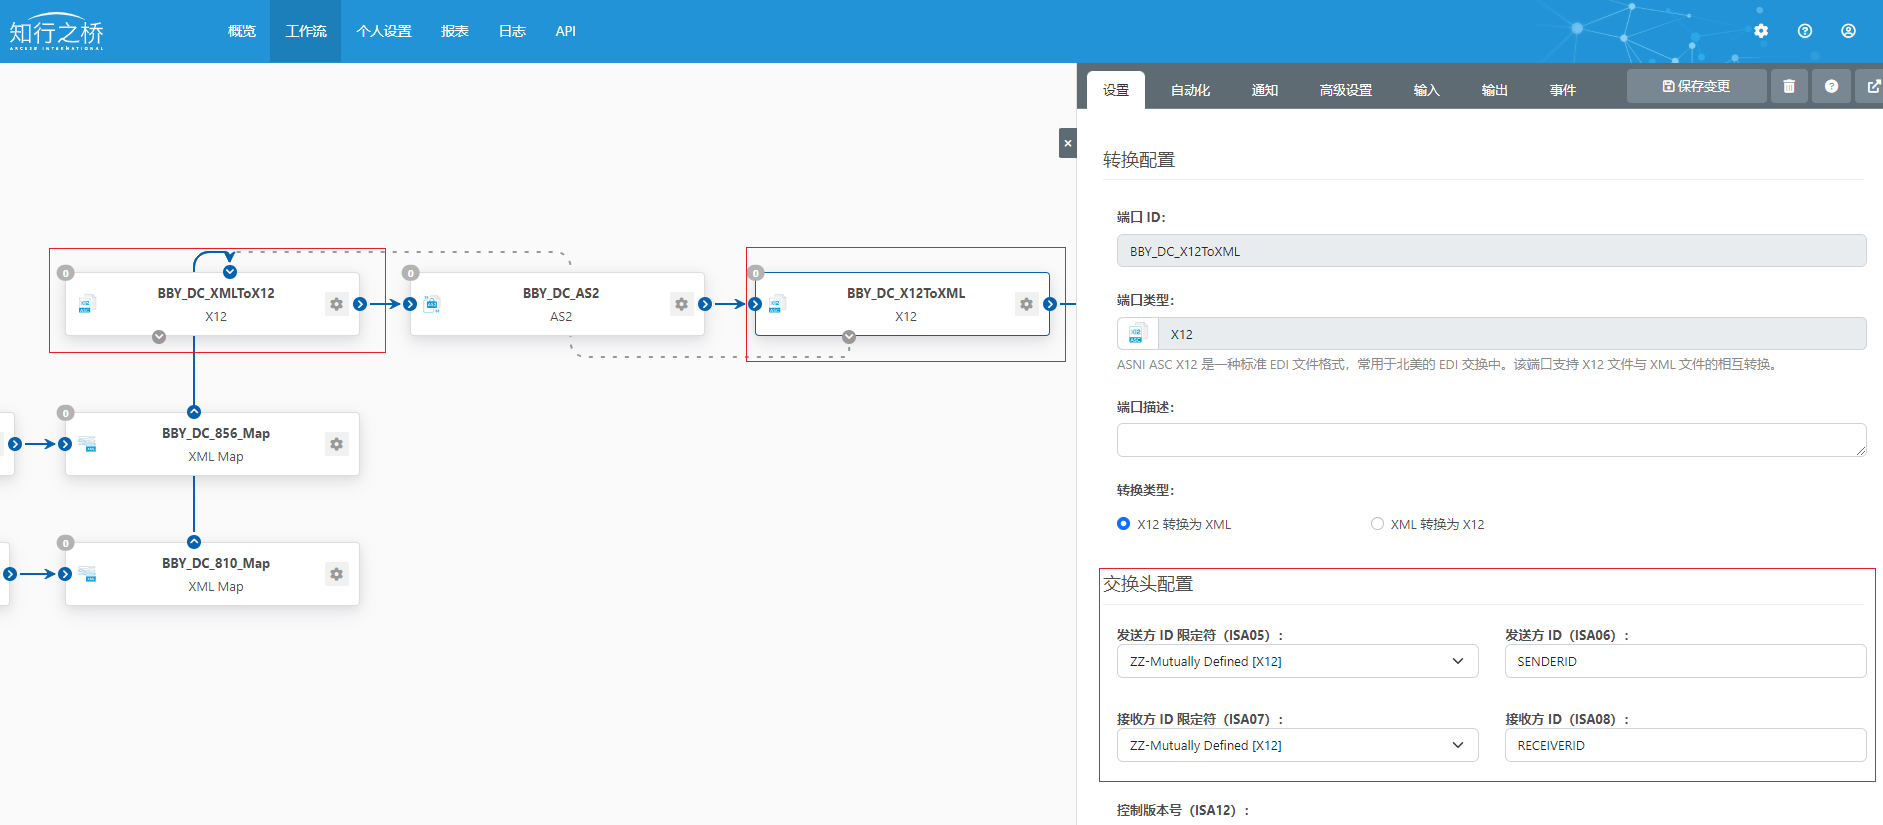
Task: Select the XML 转换为 X12 radio option
Action: coord(1377,524)
